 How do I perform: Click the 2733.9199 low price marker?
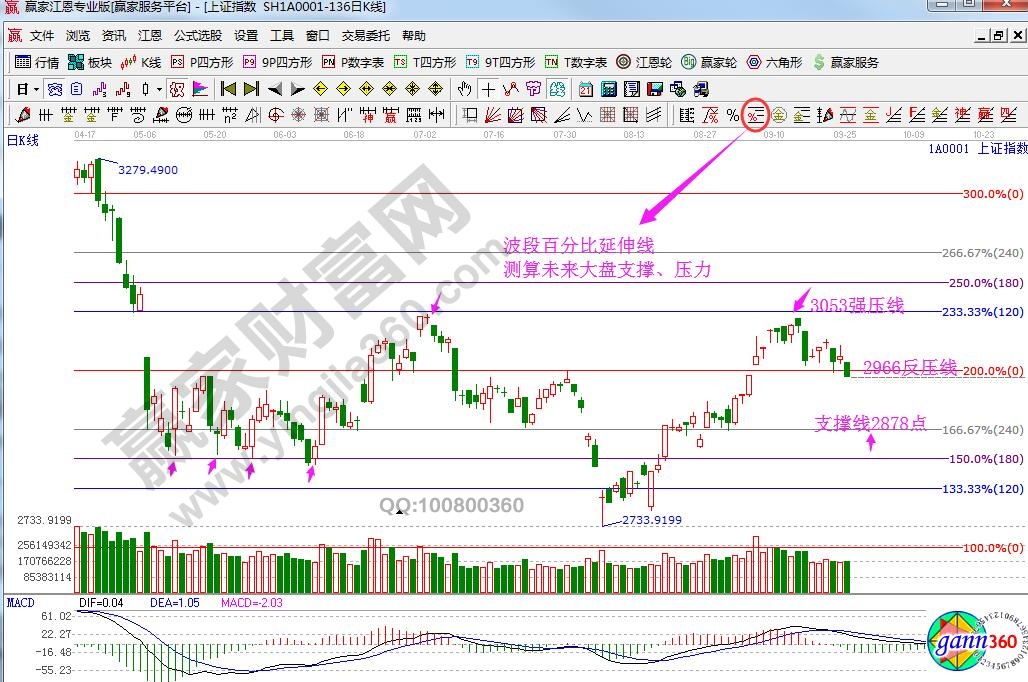pyautogui.click(x=651, y=520)
